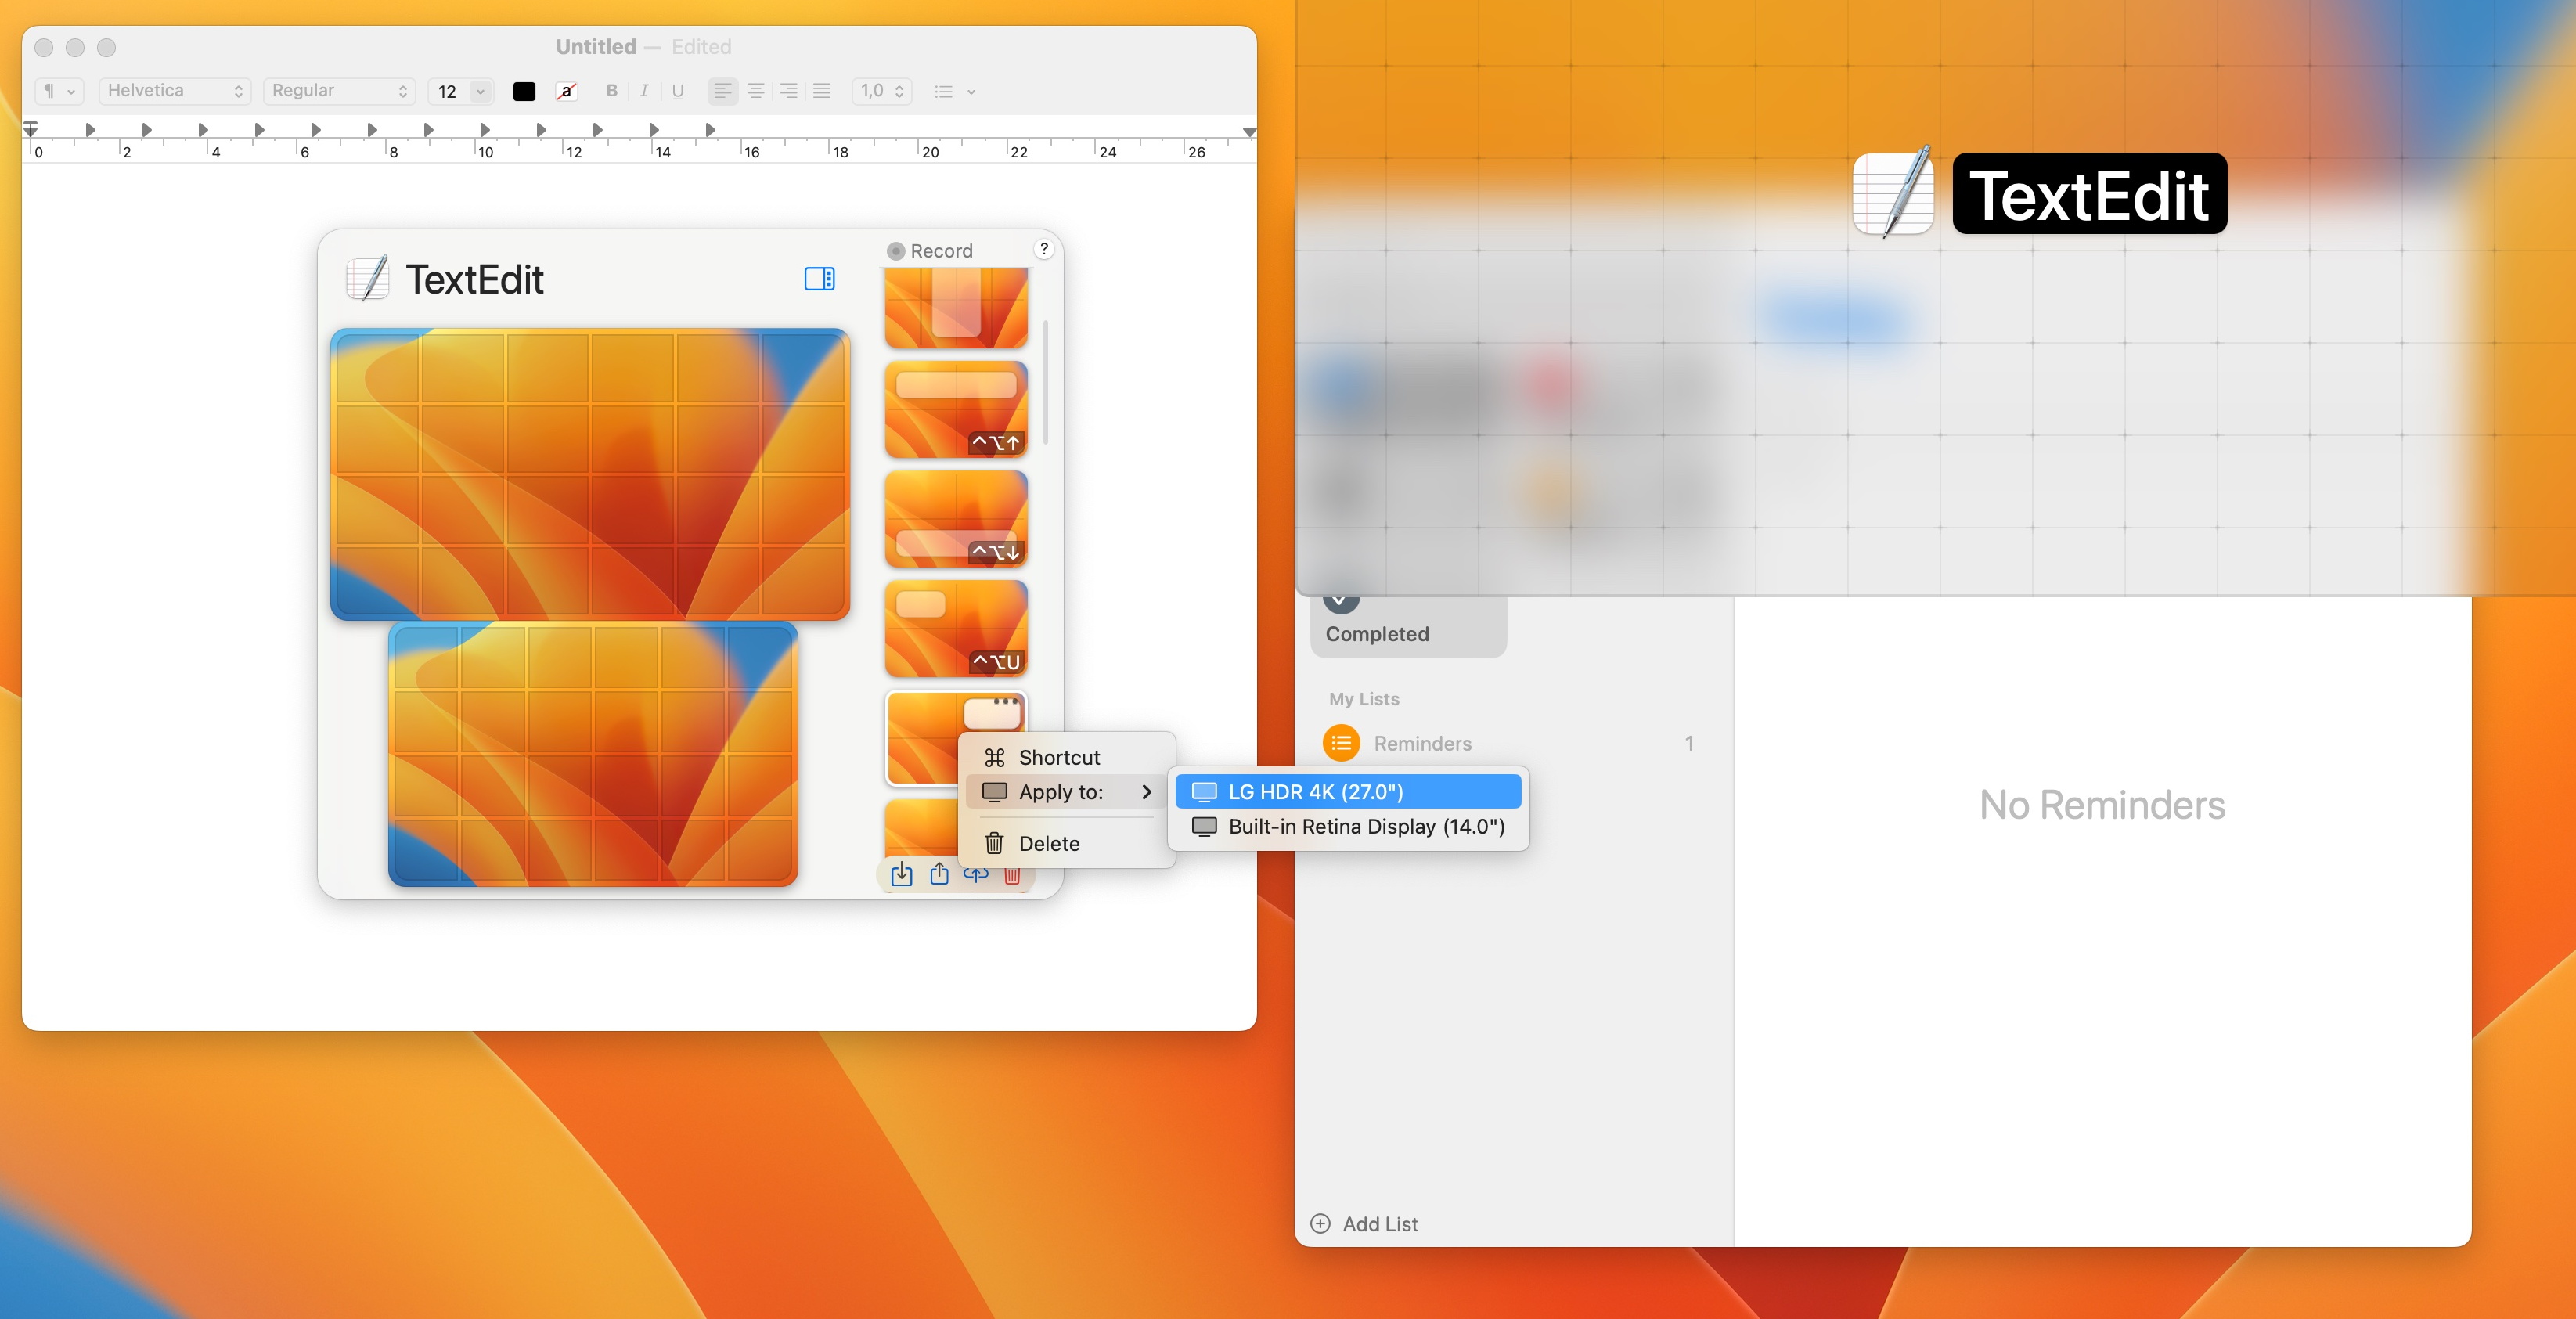Image resolution: width=2576 pixels, height=1319 pixels.
Task: Click the cloud upload icon
Action: pos(975,875)
